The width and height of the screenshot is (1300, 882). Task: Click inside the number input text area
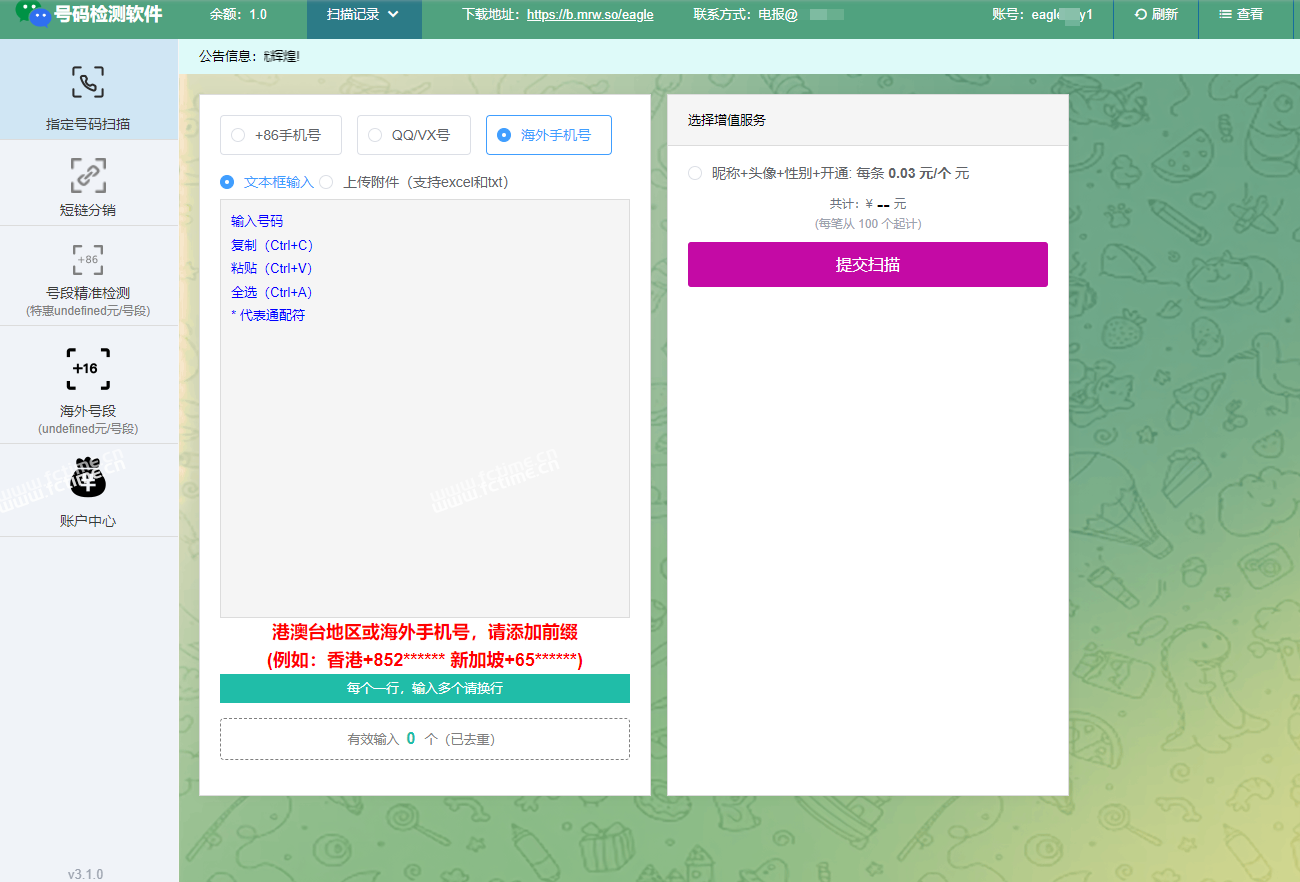click(424, 450)
